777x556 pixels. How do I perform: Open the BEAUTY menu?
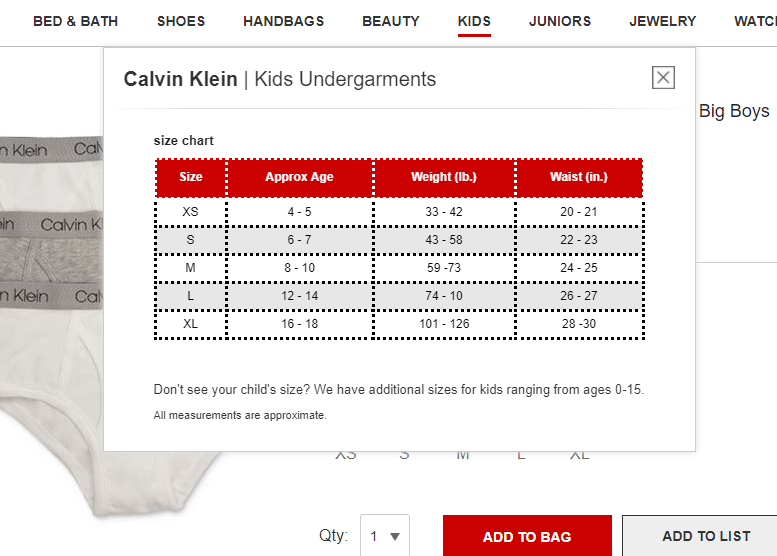tap(390, 21)
